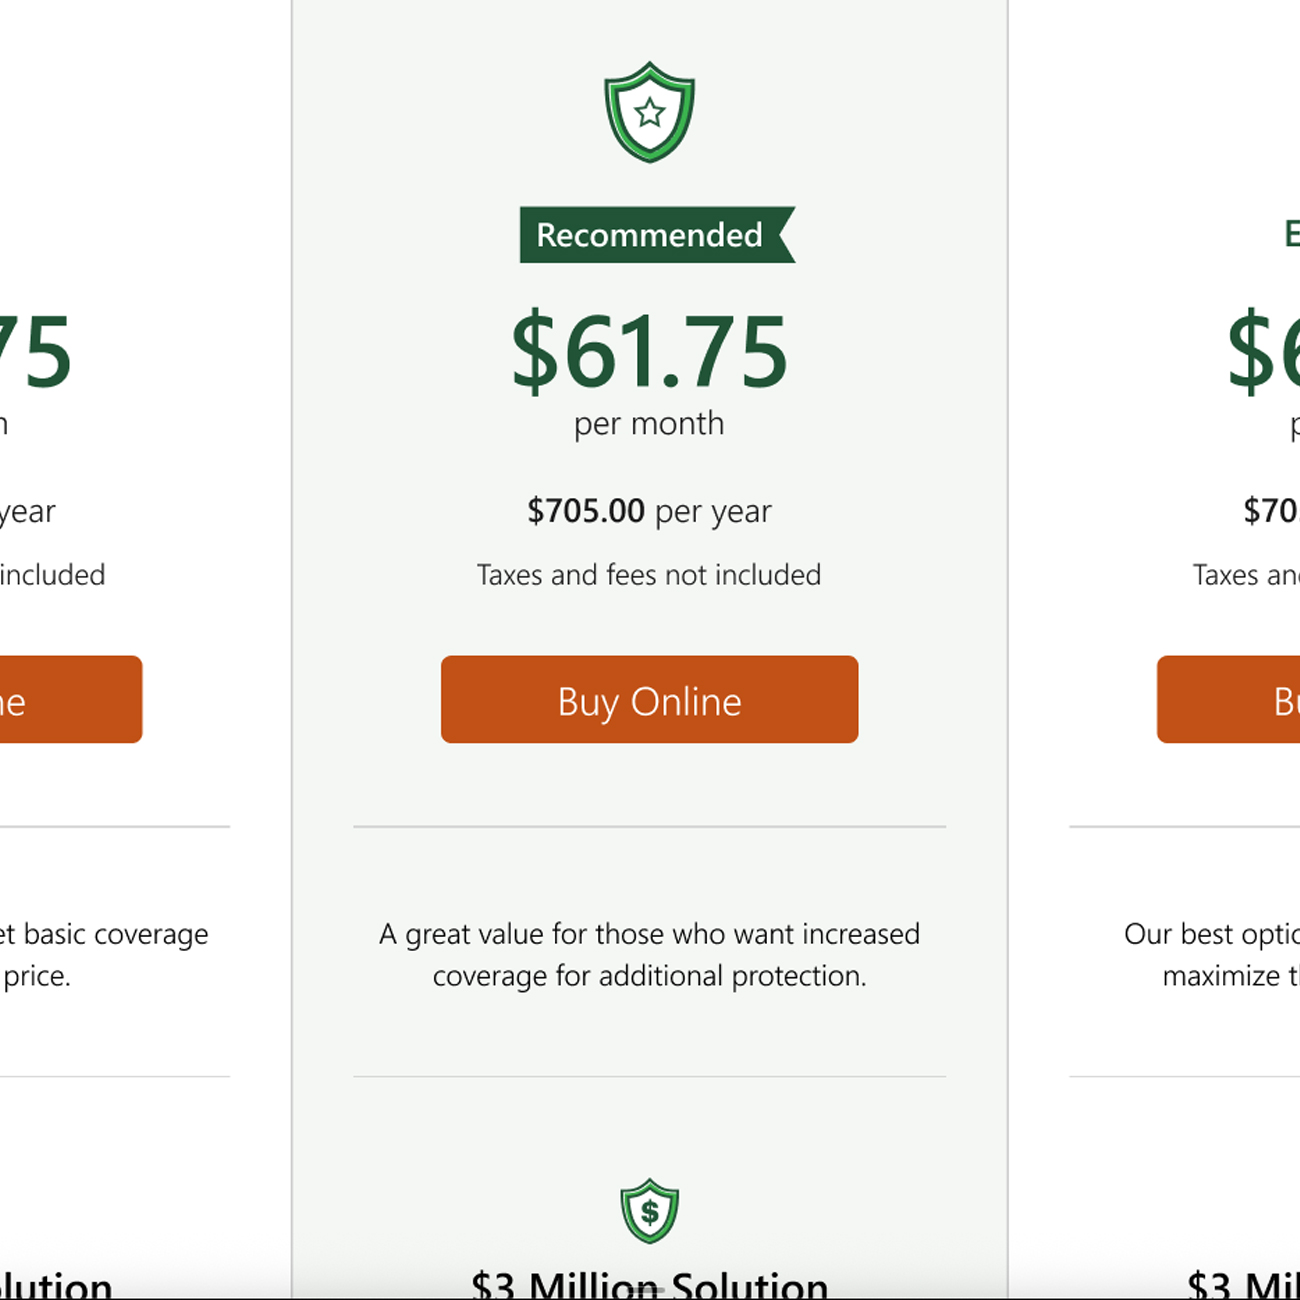Click the right plan's cut-off yearly price
The height and width of the screenshot is (1300, 1300).
(1270, 511)
